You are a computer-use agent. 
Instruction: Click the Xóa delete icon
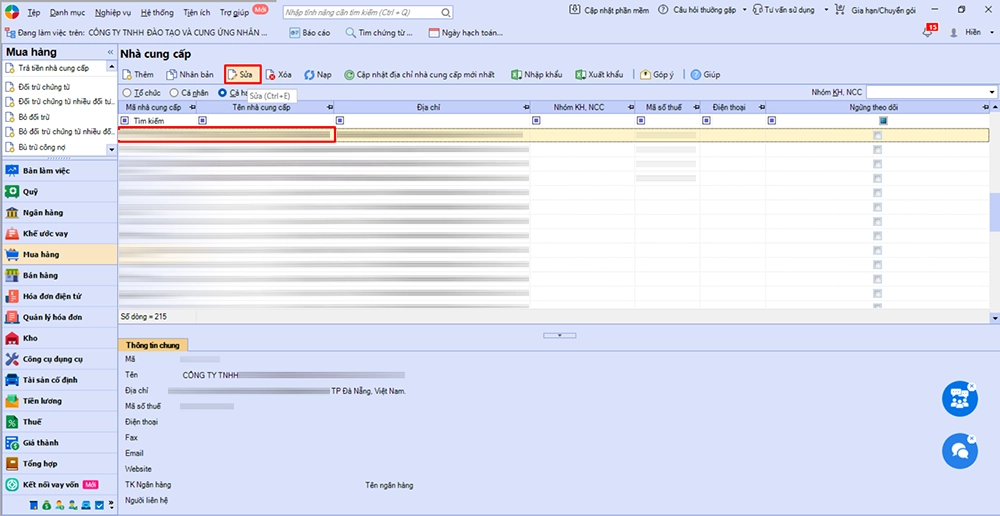(x=271, y=75)
